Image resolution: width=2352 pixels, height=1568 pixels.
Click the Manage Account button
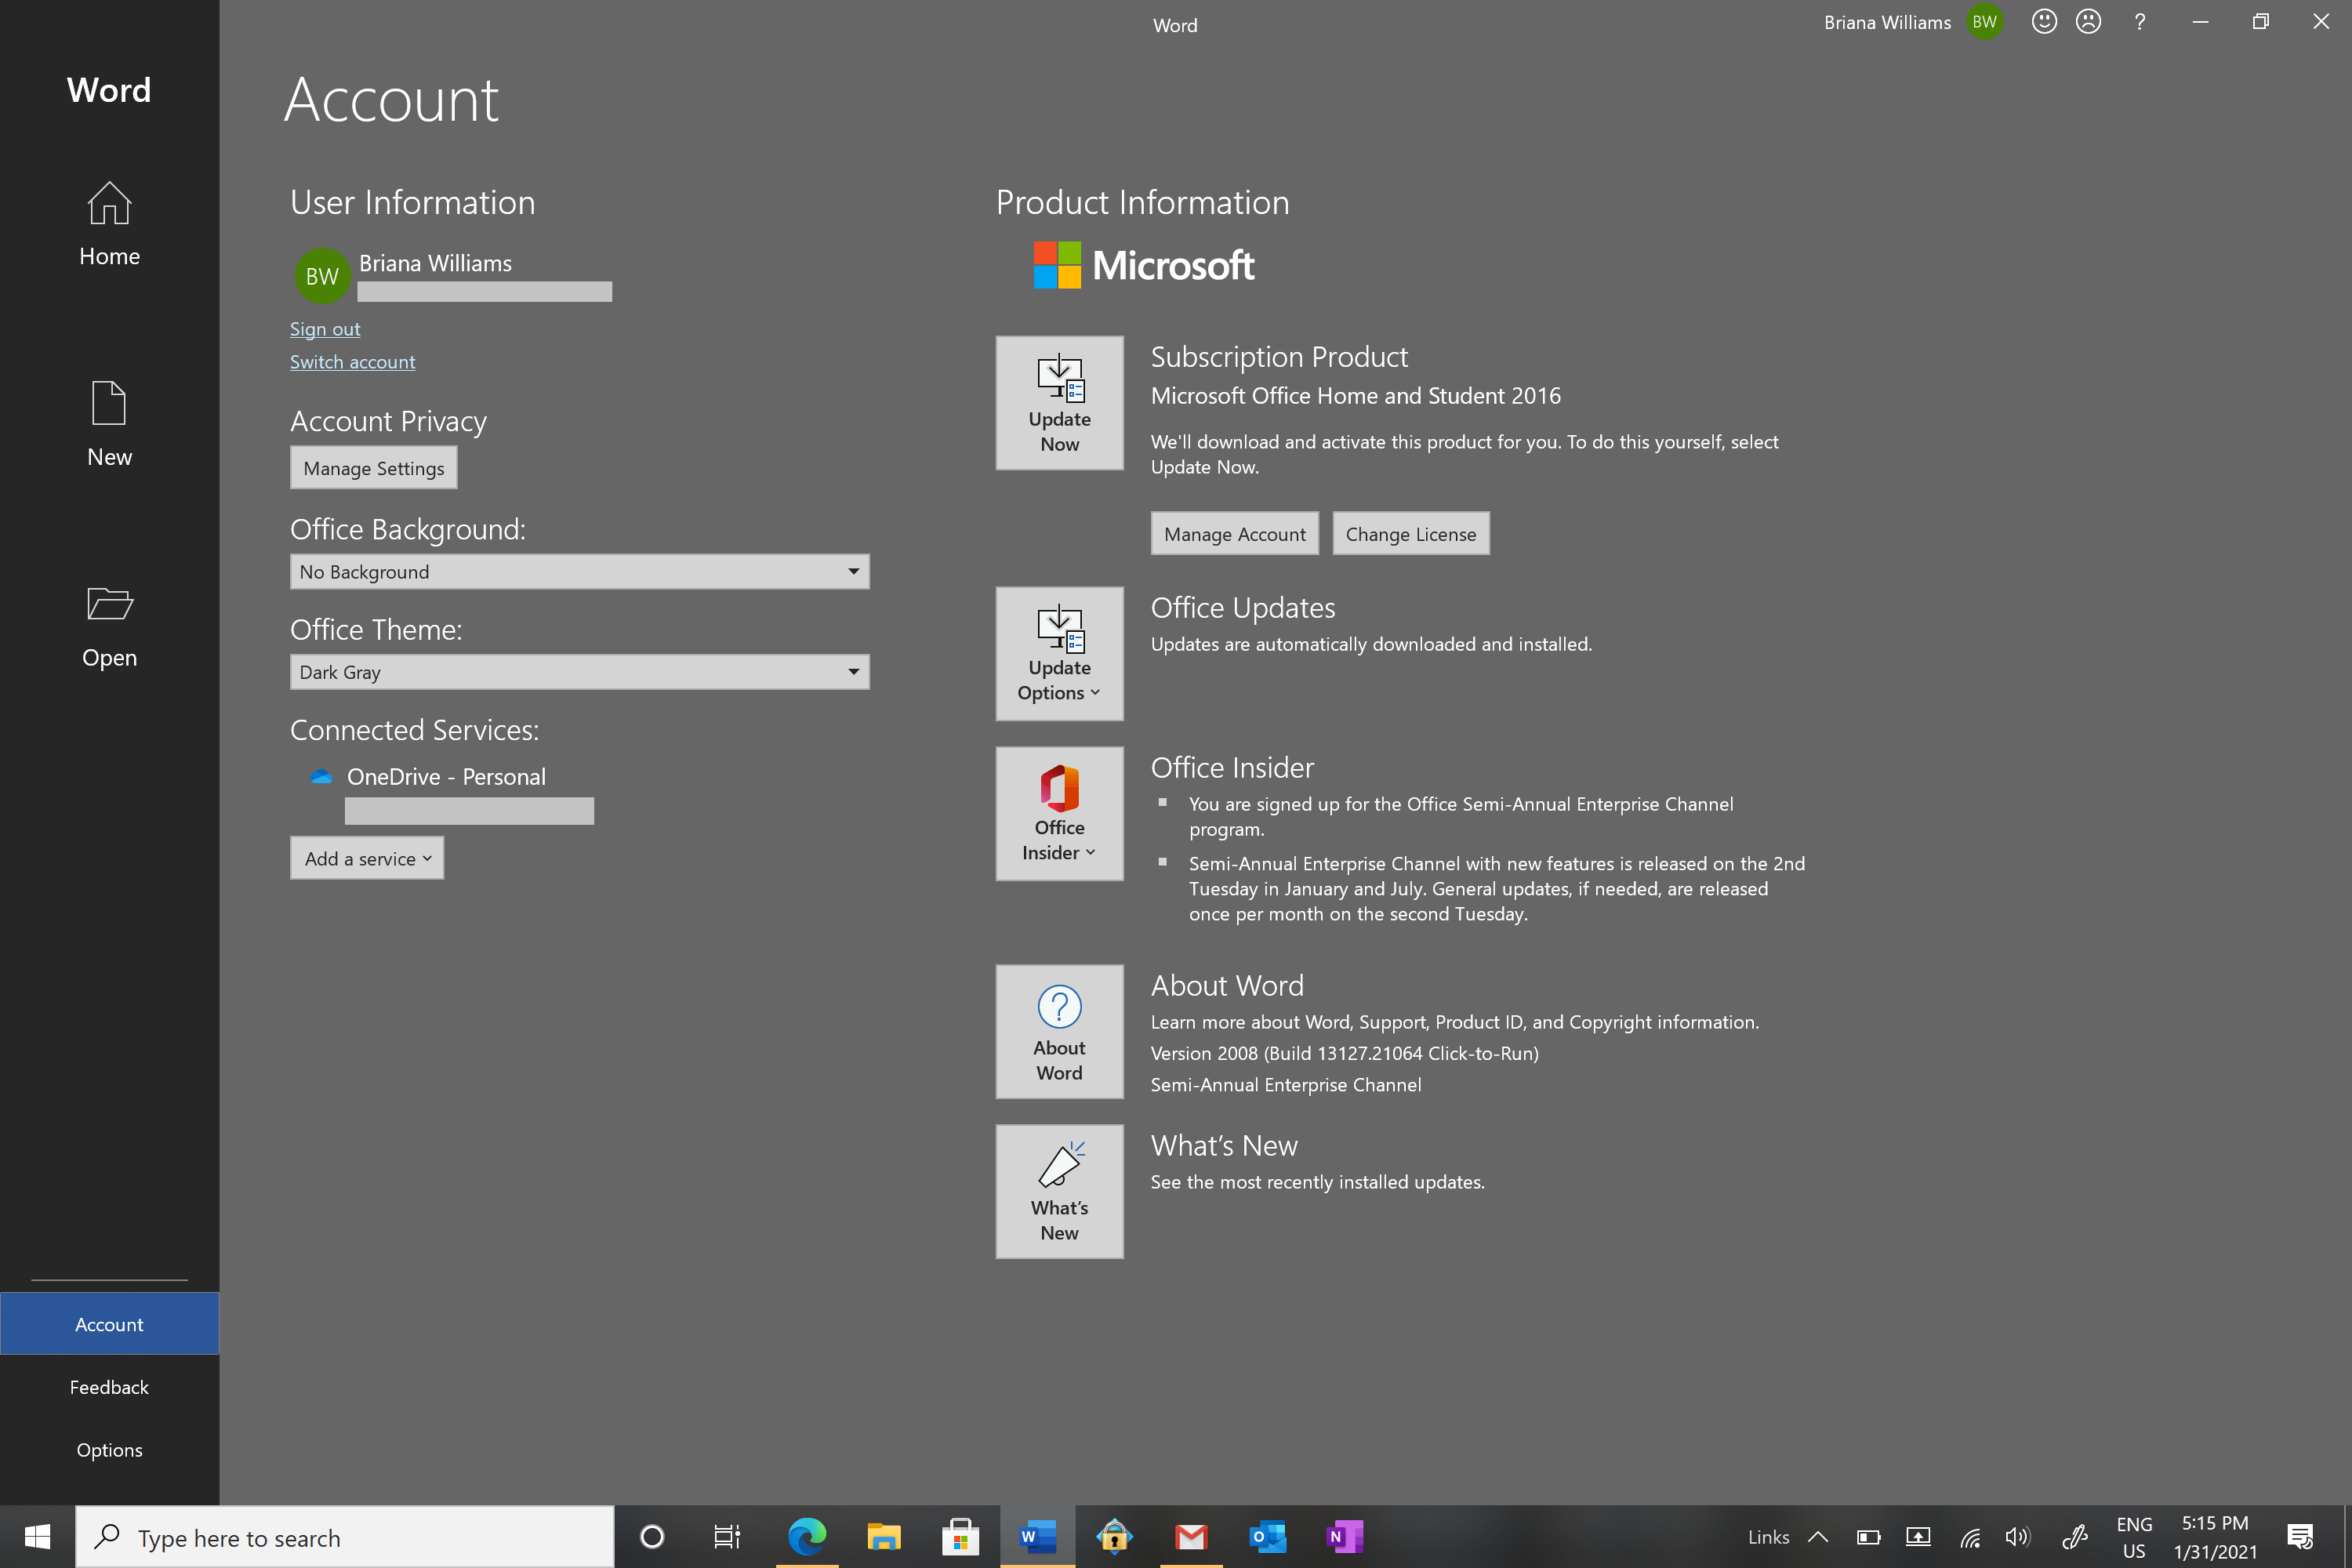point(1234,534)
